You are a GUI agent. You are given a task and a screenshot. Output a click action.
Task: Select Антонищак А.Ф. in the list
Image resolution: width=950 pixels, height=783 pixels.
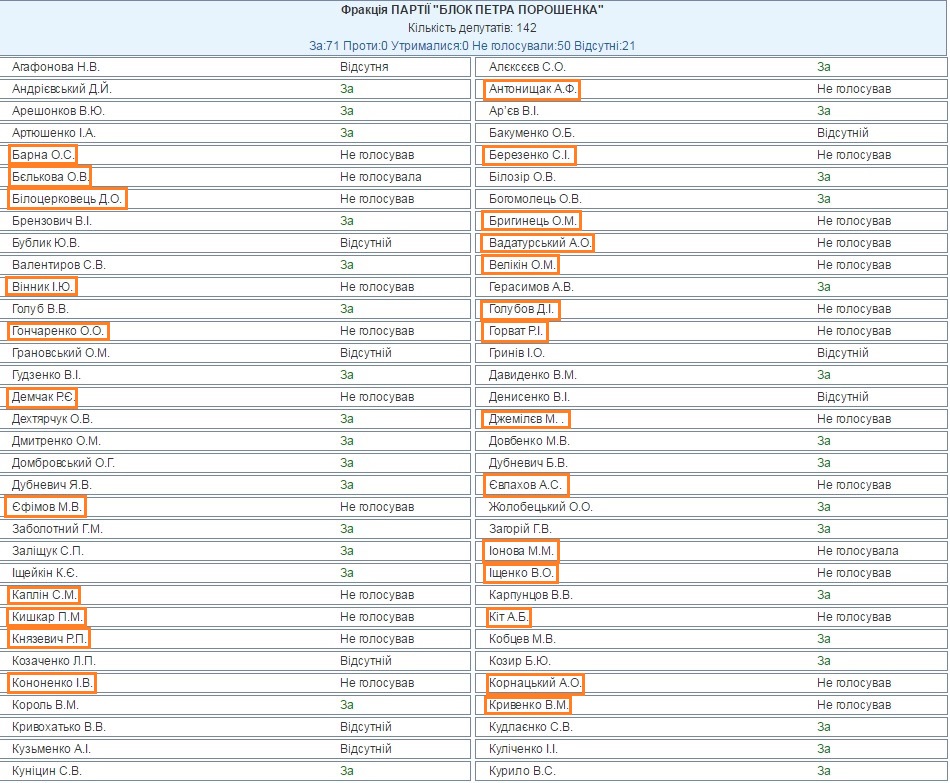click(532, 89)
